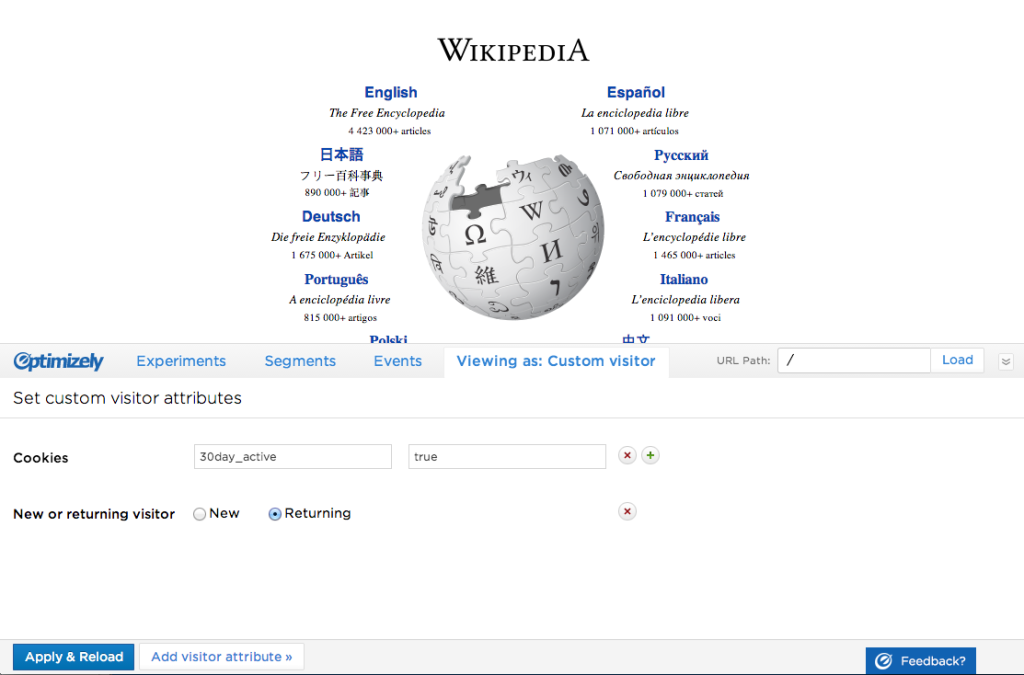Click the Optimizely logo
The height and width of the screenshot is (675, 1024).
58,361
